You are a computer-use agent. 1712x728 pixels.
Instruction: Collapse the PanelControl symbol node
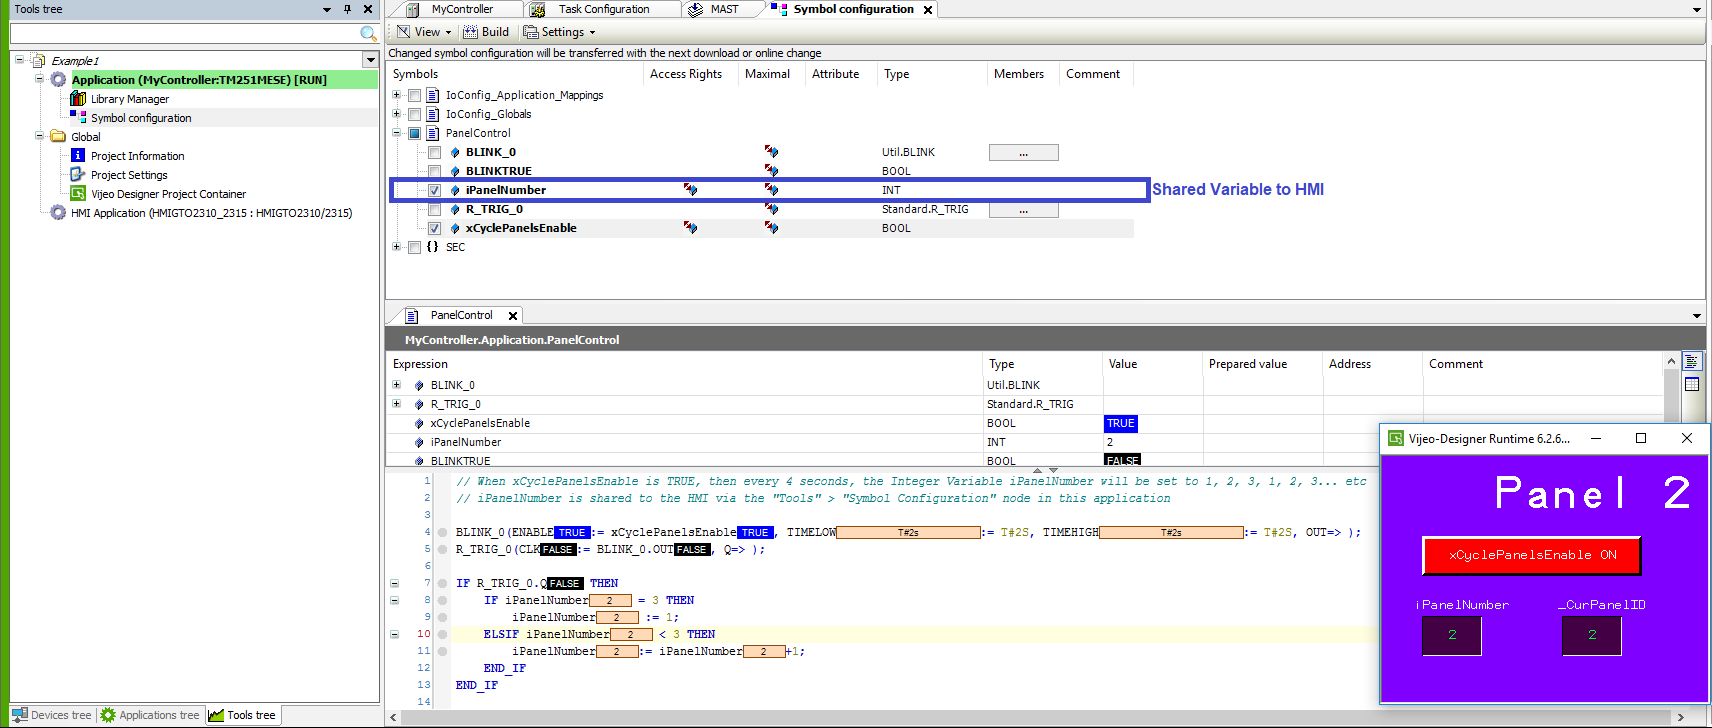pos(396,133)
